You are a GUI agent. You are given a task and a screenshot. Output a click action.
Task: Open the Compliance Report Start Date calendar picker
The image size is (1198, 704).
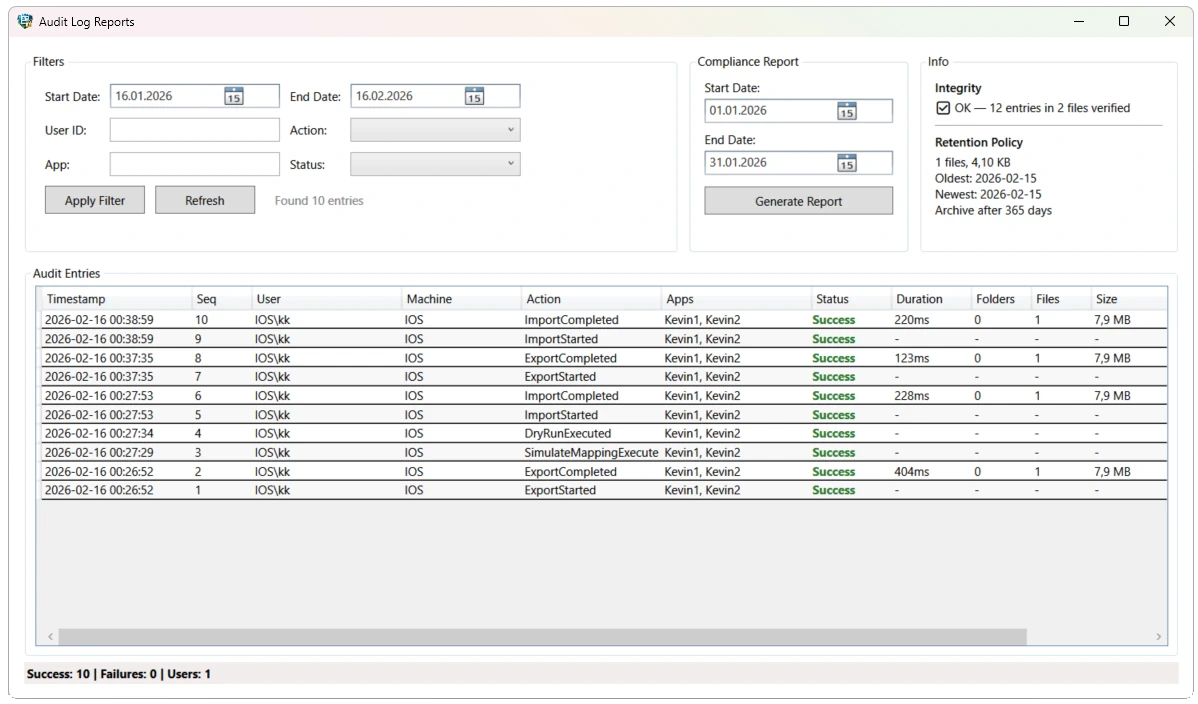(847, 110)
